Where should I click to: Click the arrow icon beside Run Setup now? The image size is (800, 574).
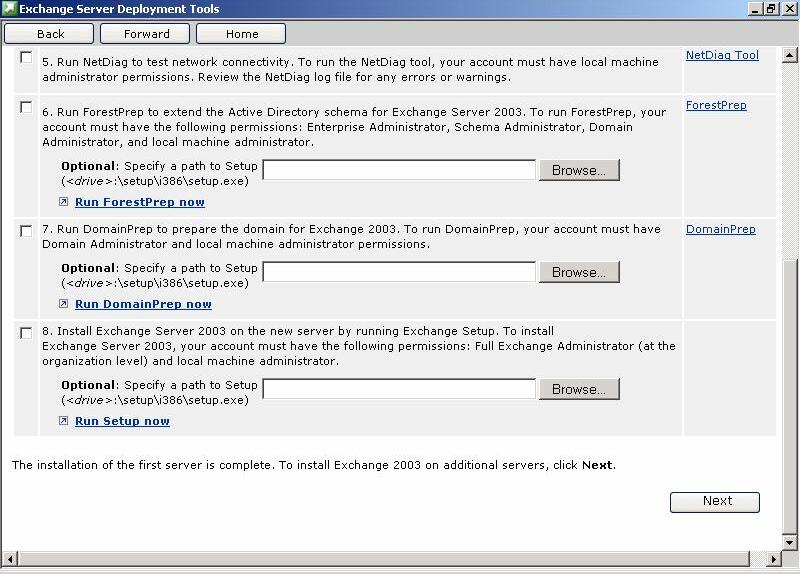click(63, 420)
